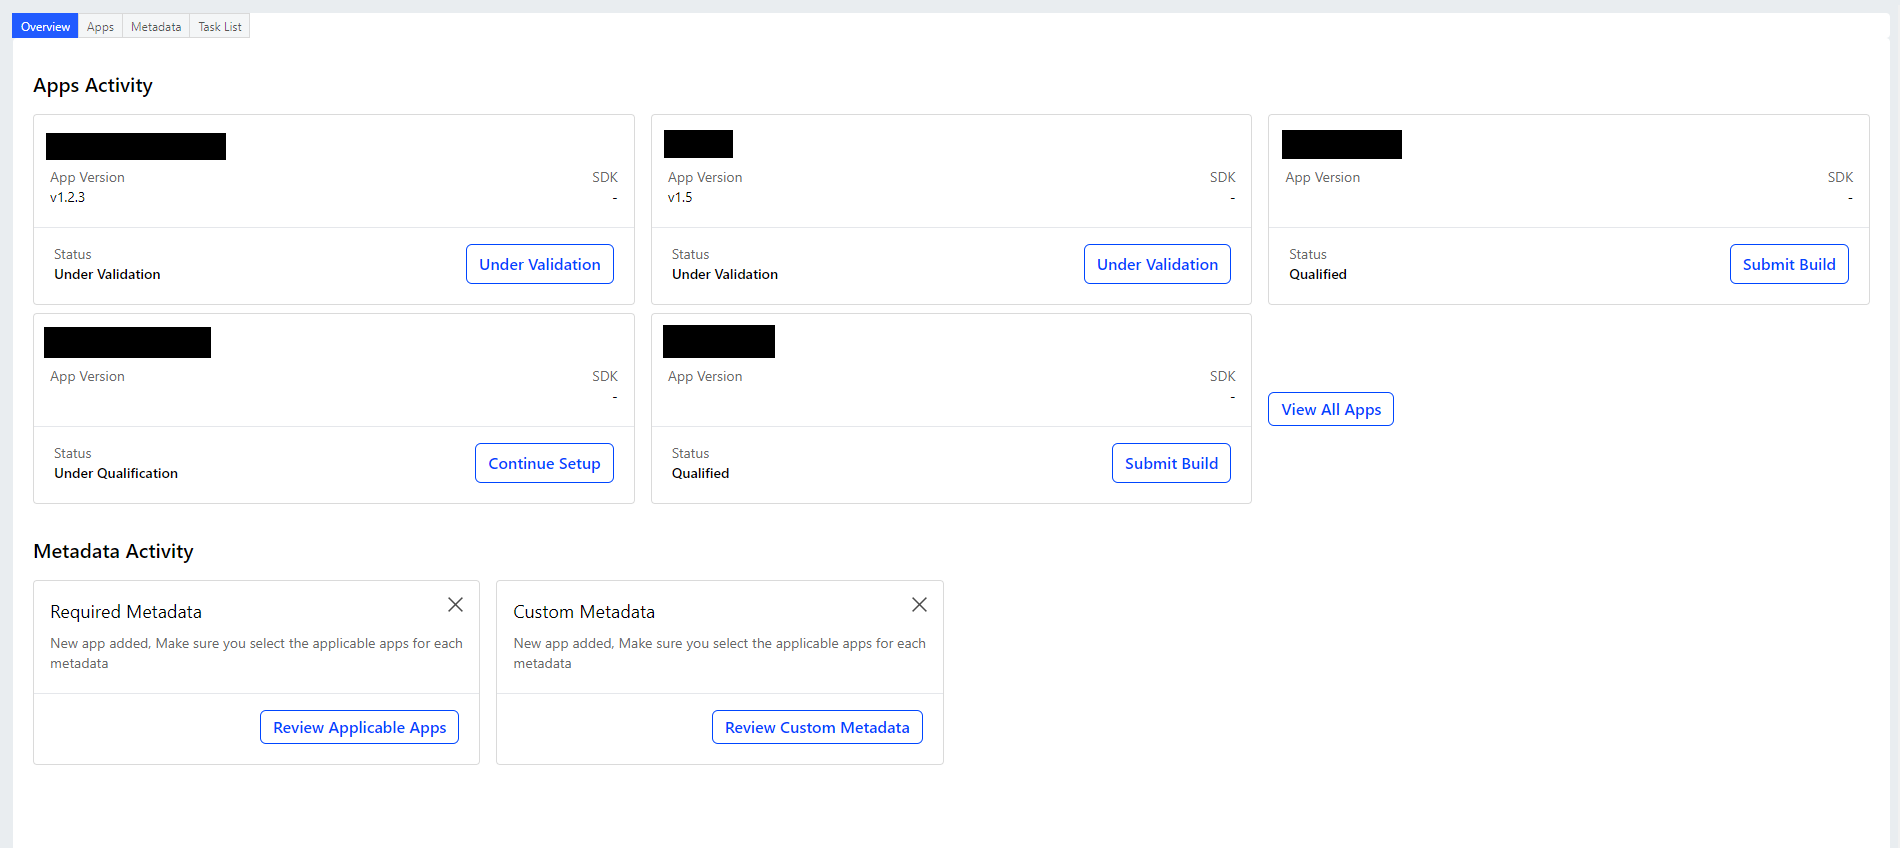This screenshot has width=1900, height=848.
Task: Open View All Apps
Action: pos(1330,409)
